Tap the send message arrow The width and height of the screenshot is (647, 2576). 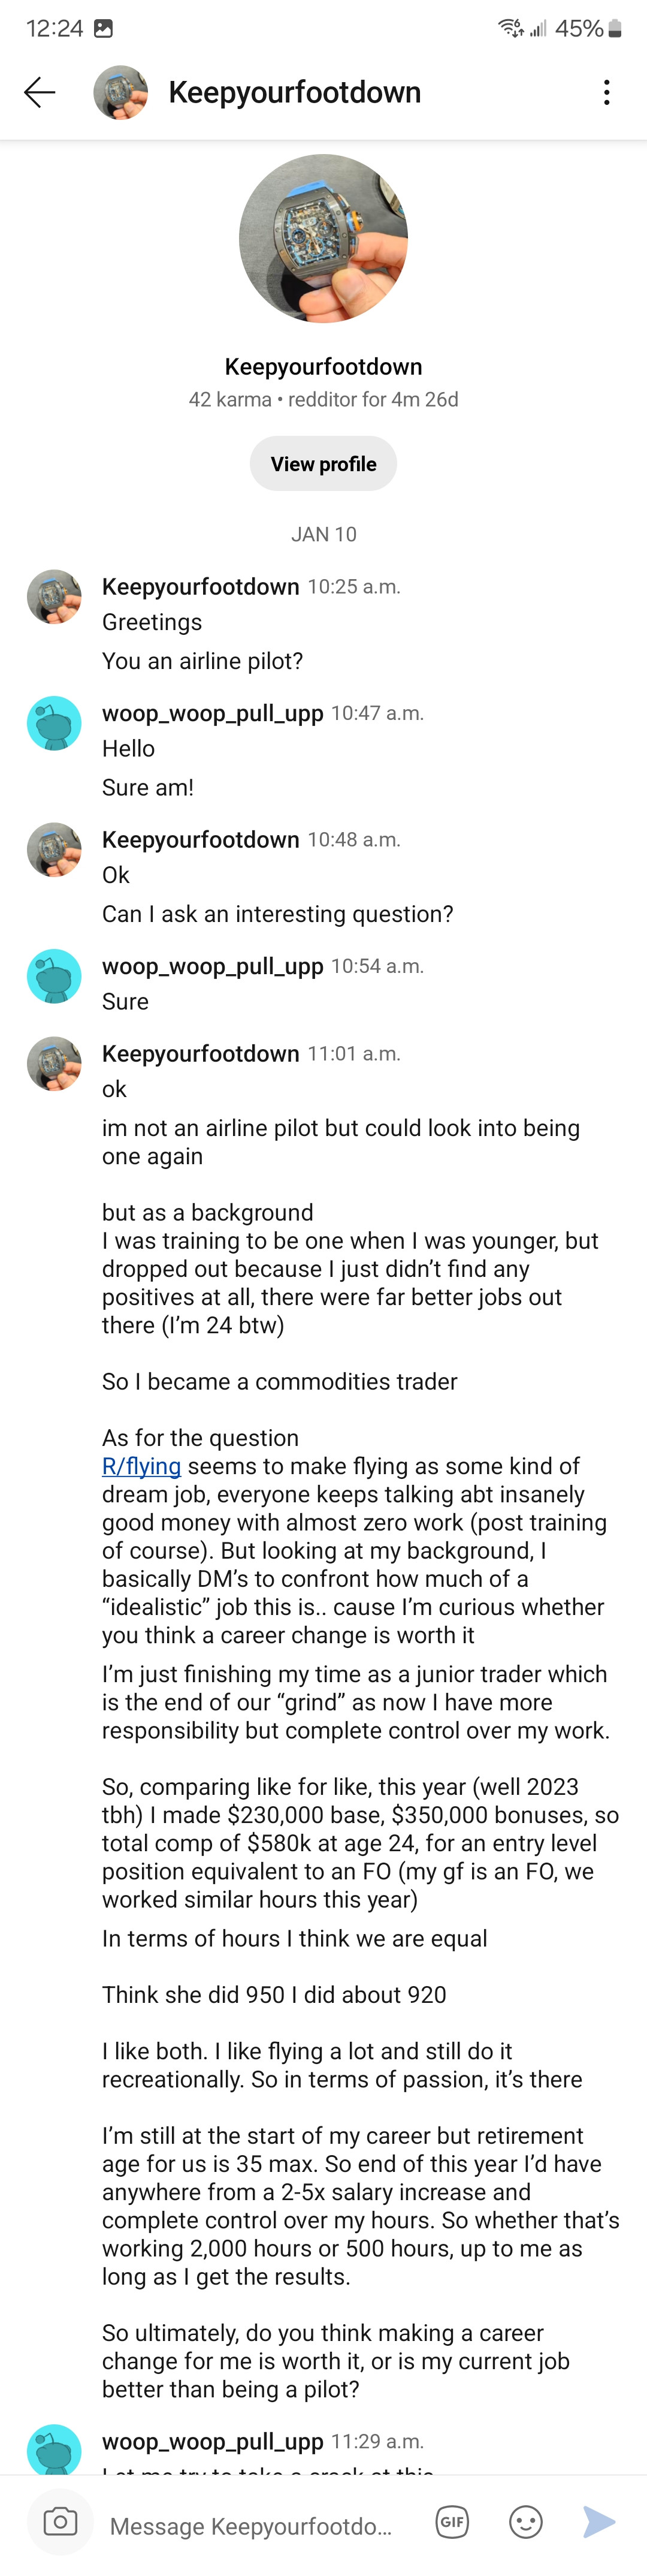[x=599, y=2521]
